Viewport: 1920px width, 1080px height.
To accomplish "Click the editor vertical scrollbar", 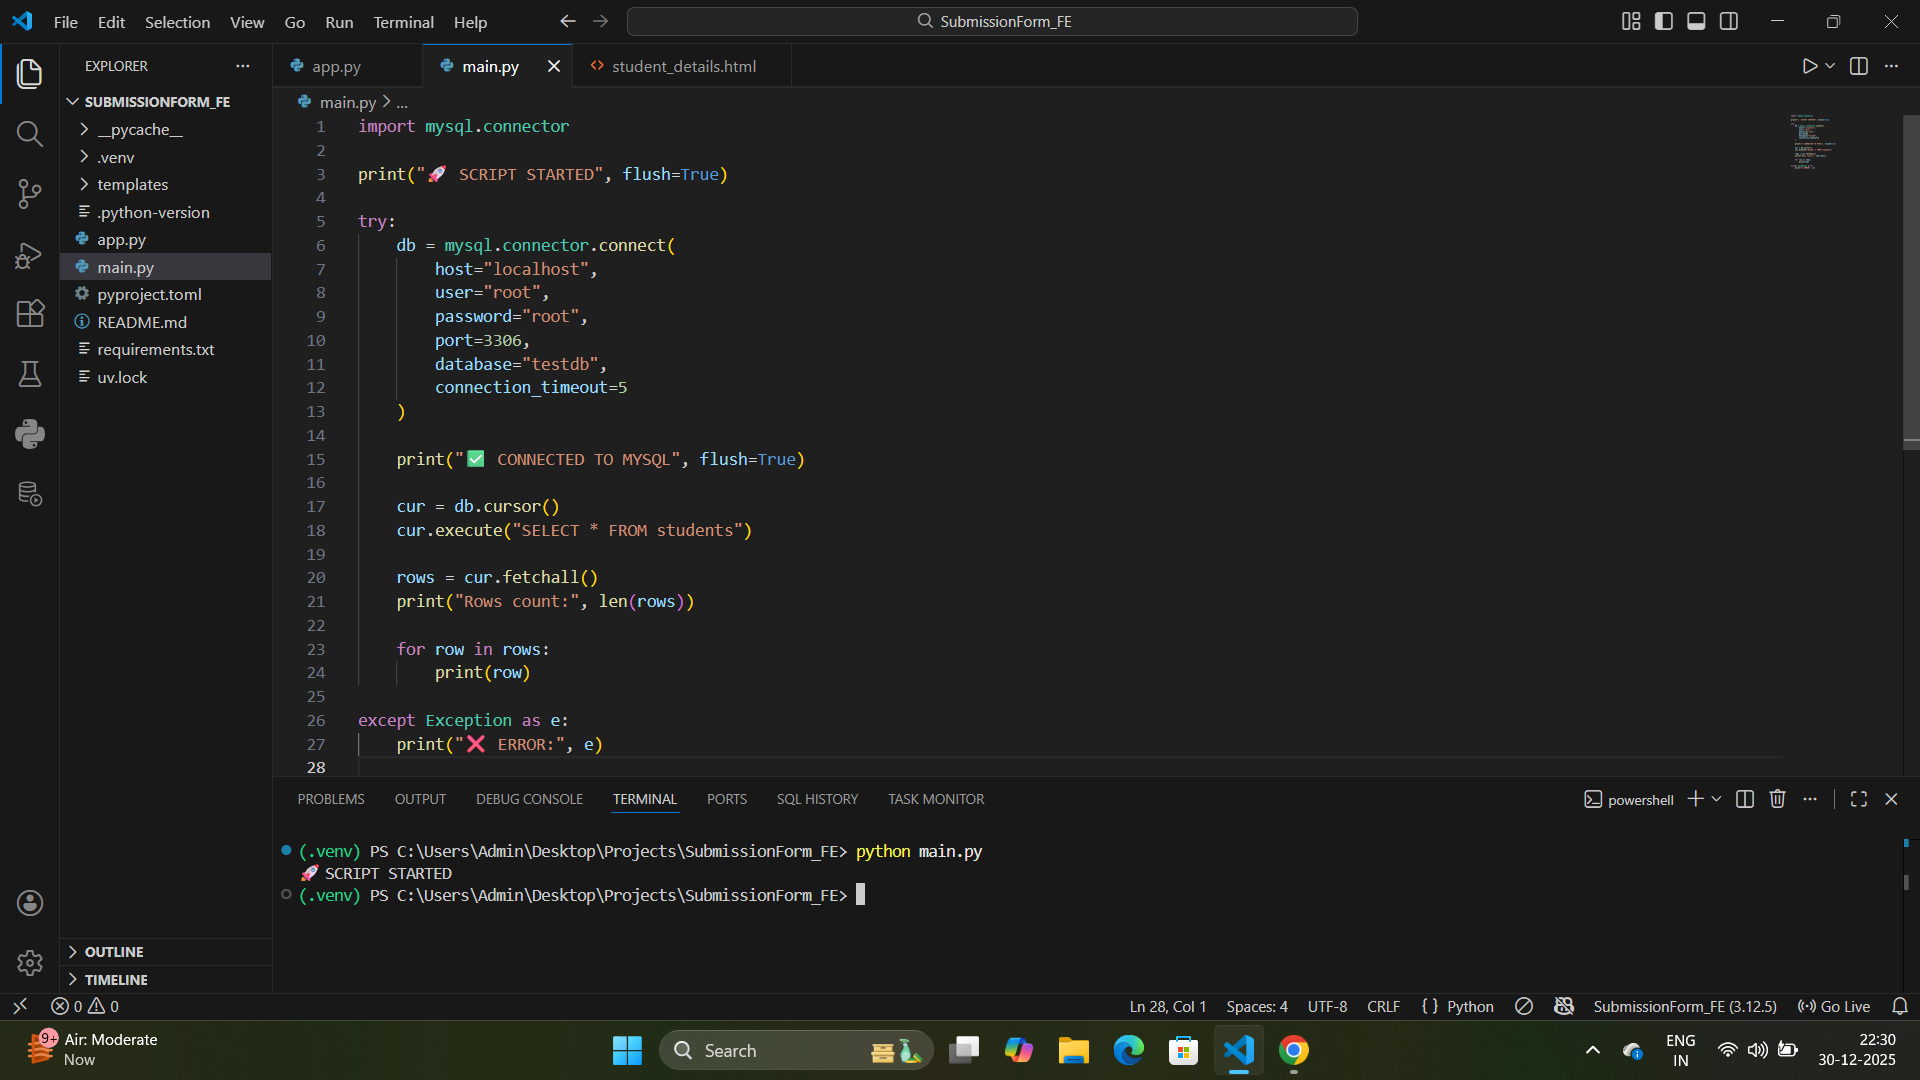I will coord(1911,280).
